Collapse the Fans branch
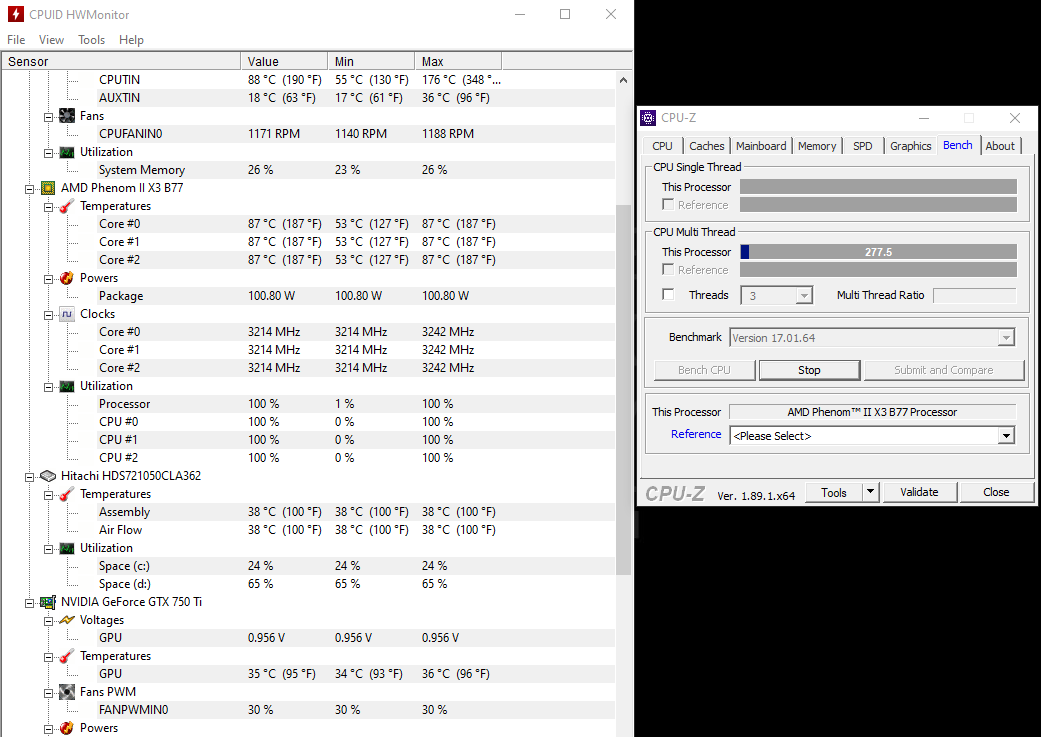The width and height of the screenshot is (1041, 737). [x=48, y=118]
